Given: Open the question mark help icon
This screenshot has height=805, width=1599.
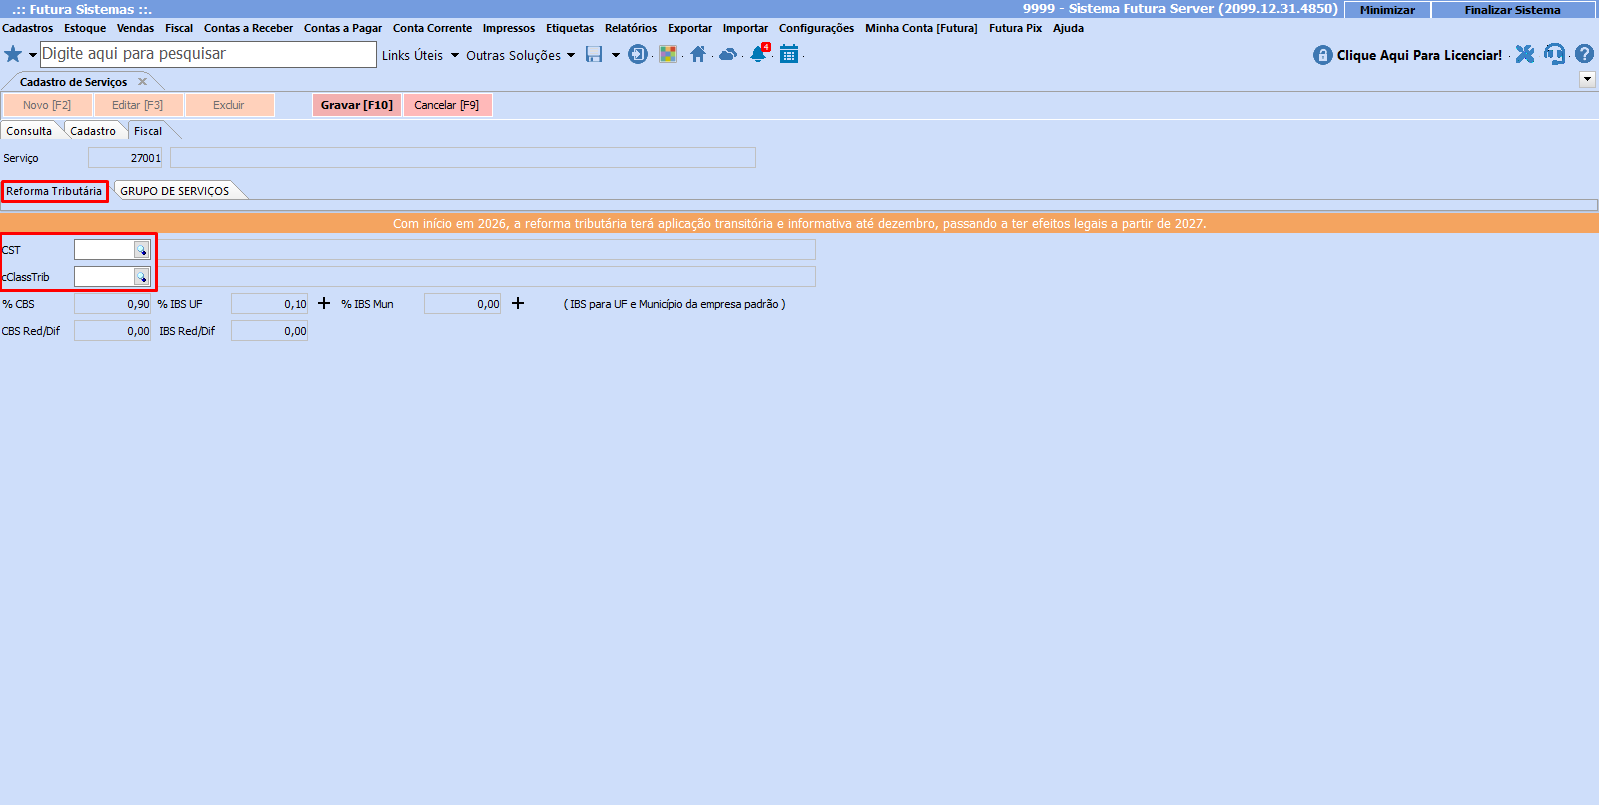Looking at the screenshot, I should (x=1584, y=54).
